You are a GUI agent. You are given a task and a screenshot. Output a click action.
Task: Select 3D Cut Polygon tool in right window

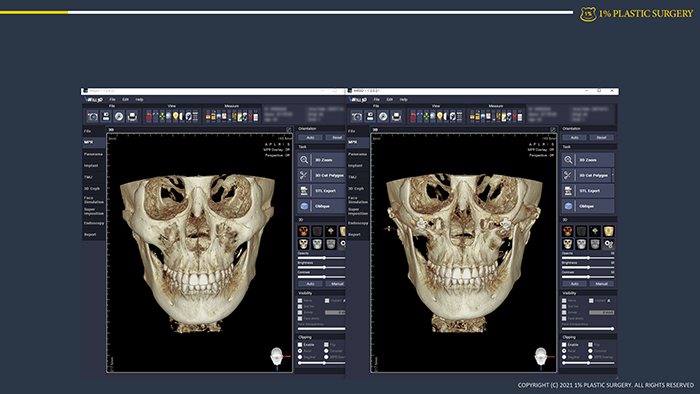point(588,175)
